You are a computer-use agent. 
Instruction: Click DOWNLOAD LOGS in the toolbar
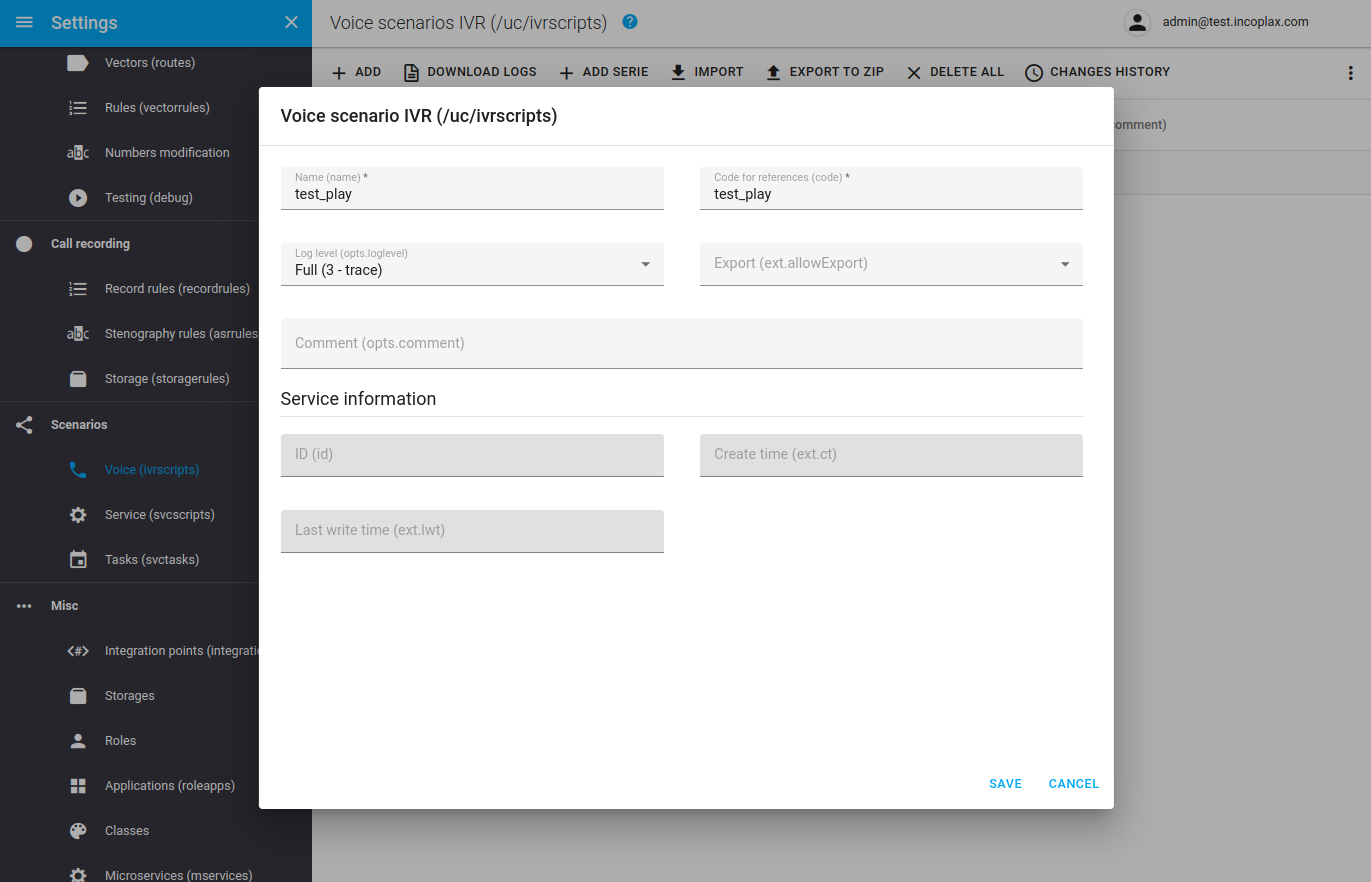(470, 72)
